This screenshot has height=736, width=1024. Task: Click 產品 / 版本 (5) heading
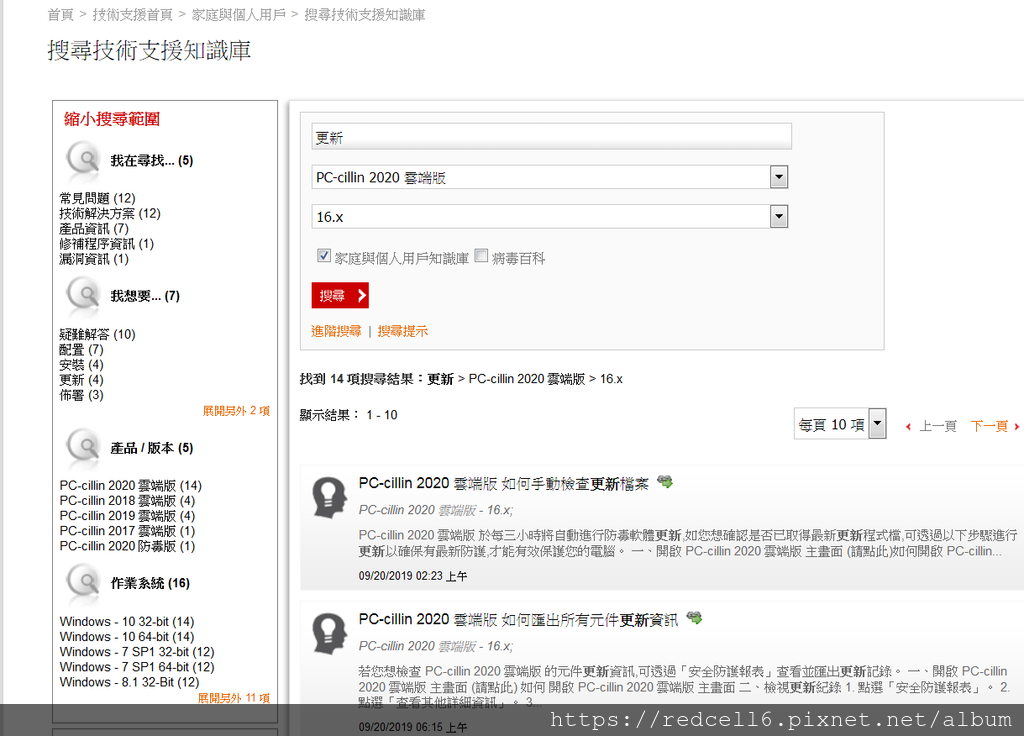(x=152, y=448)
